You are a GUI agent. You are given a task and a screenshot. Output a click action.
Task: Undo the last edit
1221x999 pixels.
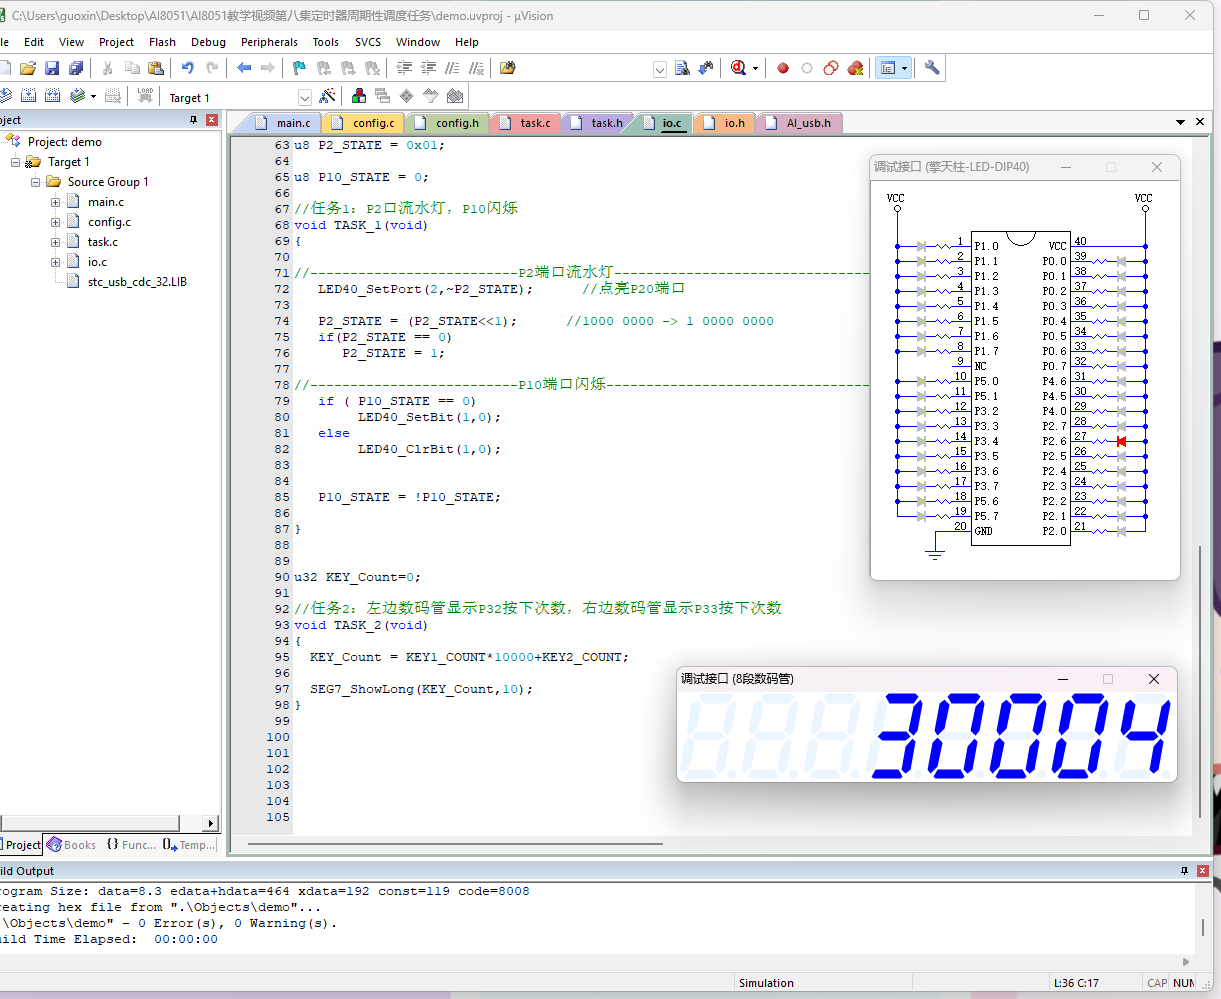[x=188, y=68]
